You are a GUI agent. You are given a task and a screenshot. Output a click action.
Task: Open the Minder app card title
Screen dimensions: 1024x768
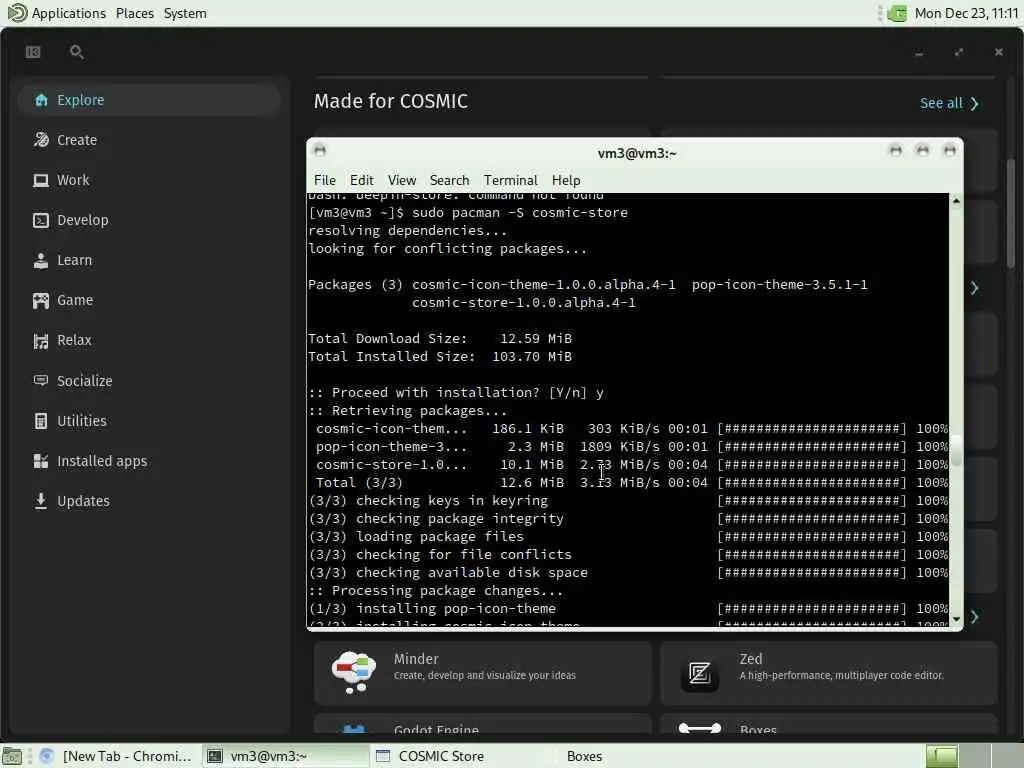[416, 659]
